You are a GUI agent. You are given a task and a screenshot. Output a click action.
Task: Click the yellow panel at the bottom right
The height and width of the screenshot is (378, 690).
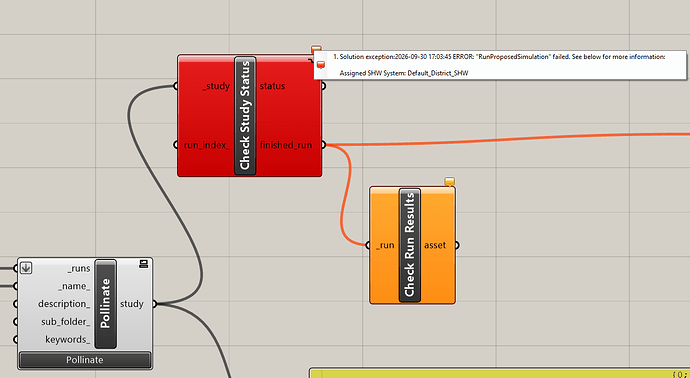(x=499, y=373)
